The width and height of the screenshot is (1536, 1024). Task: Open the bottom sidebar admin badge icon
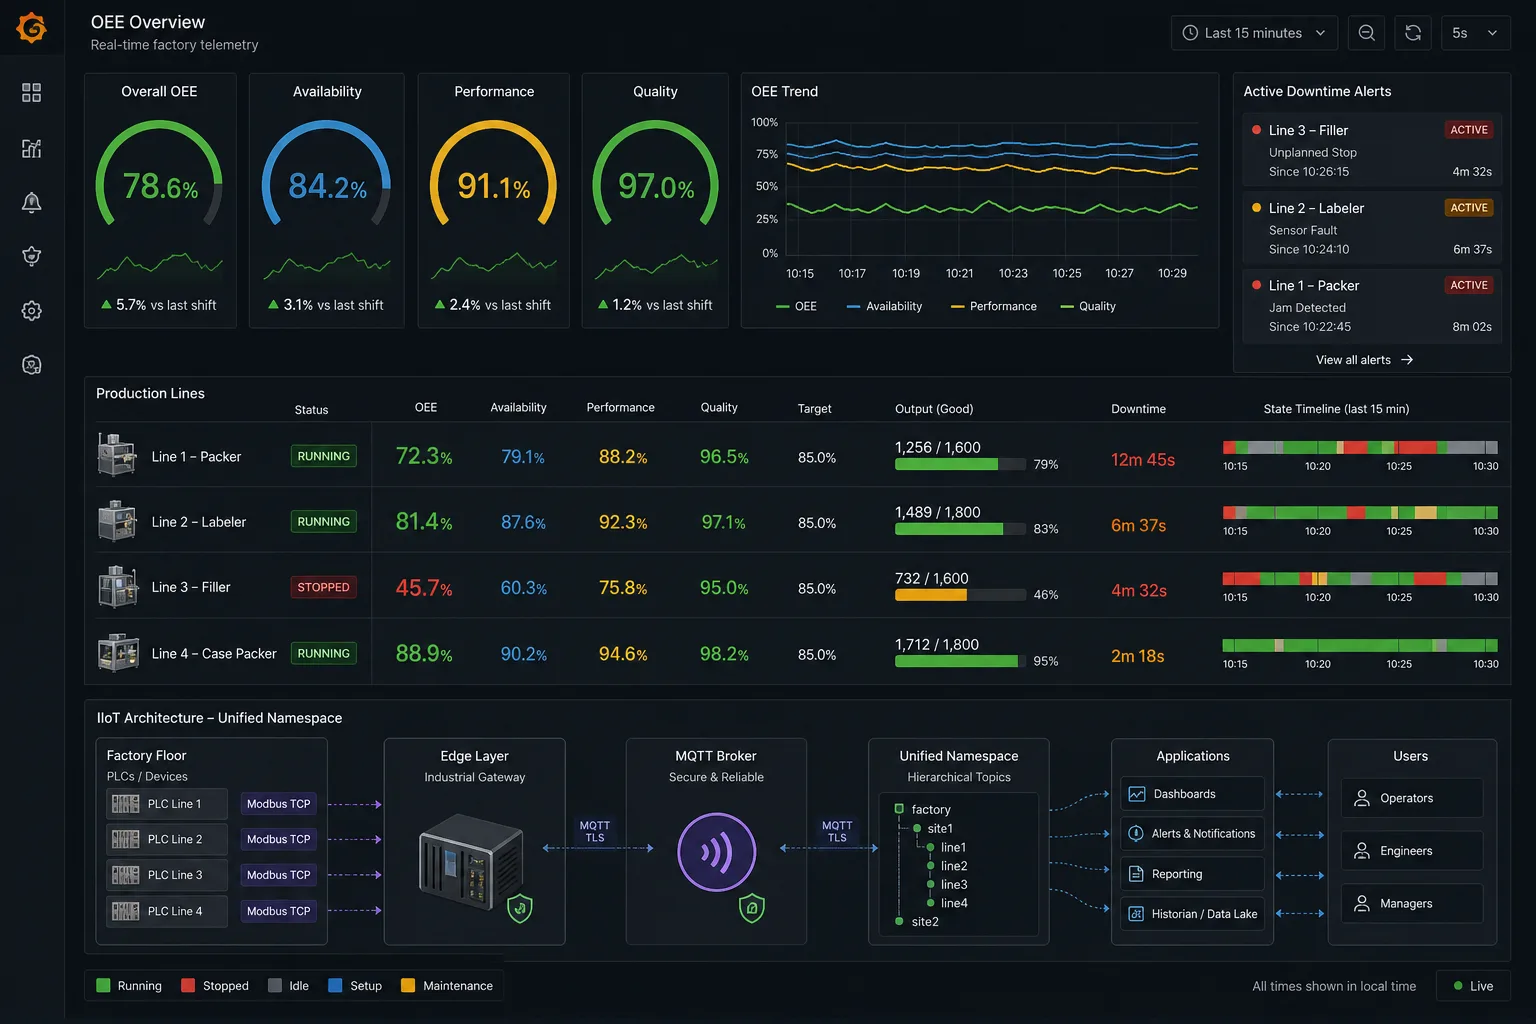[x=32, y=365]
